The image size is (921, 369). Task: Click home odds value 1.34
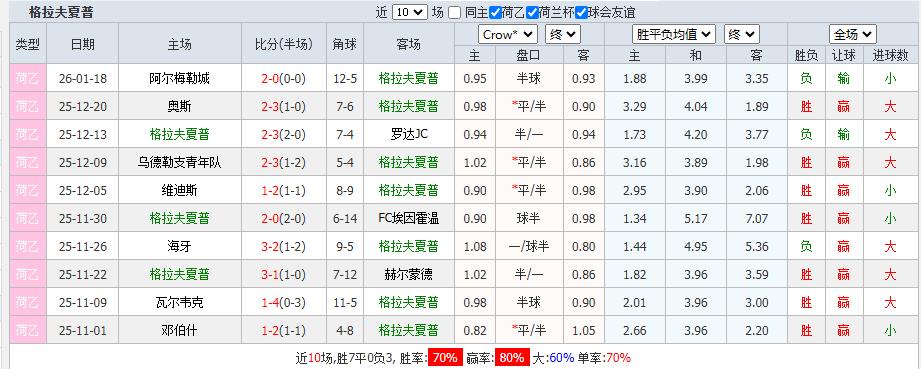[634, 219]
